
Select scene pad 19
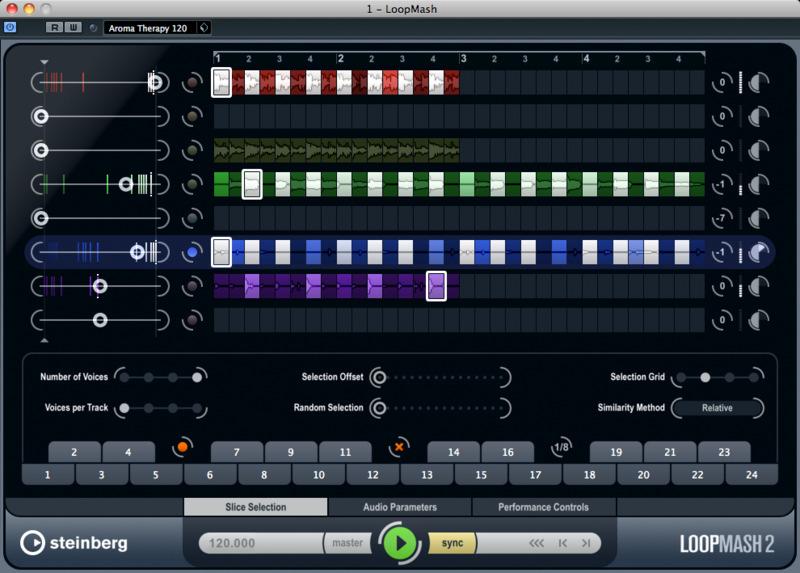coord(616,452)
